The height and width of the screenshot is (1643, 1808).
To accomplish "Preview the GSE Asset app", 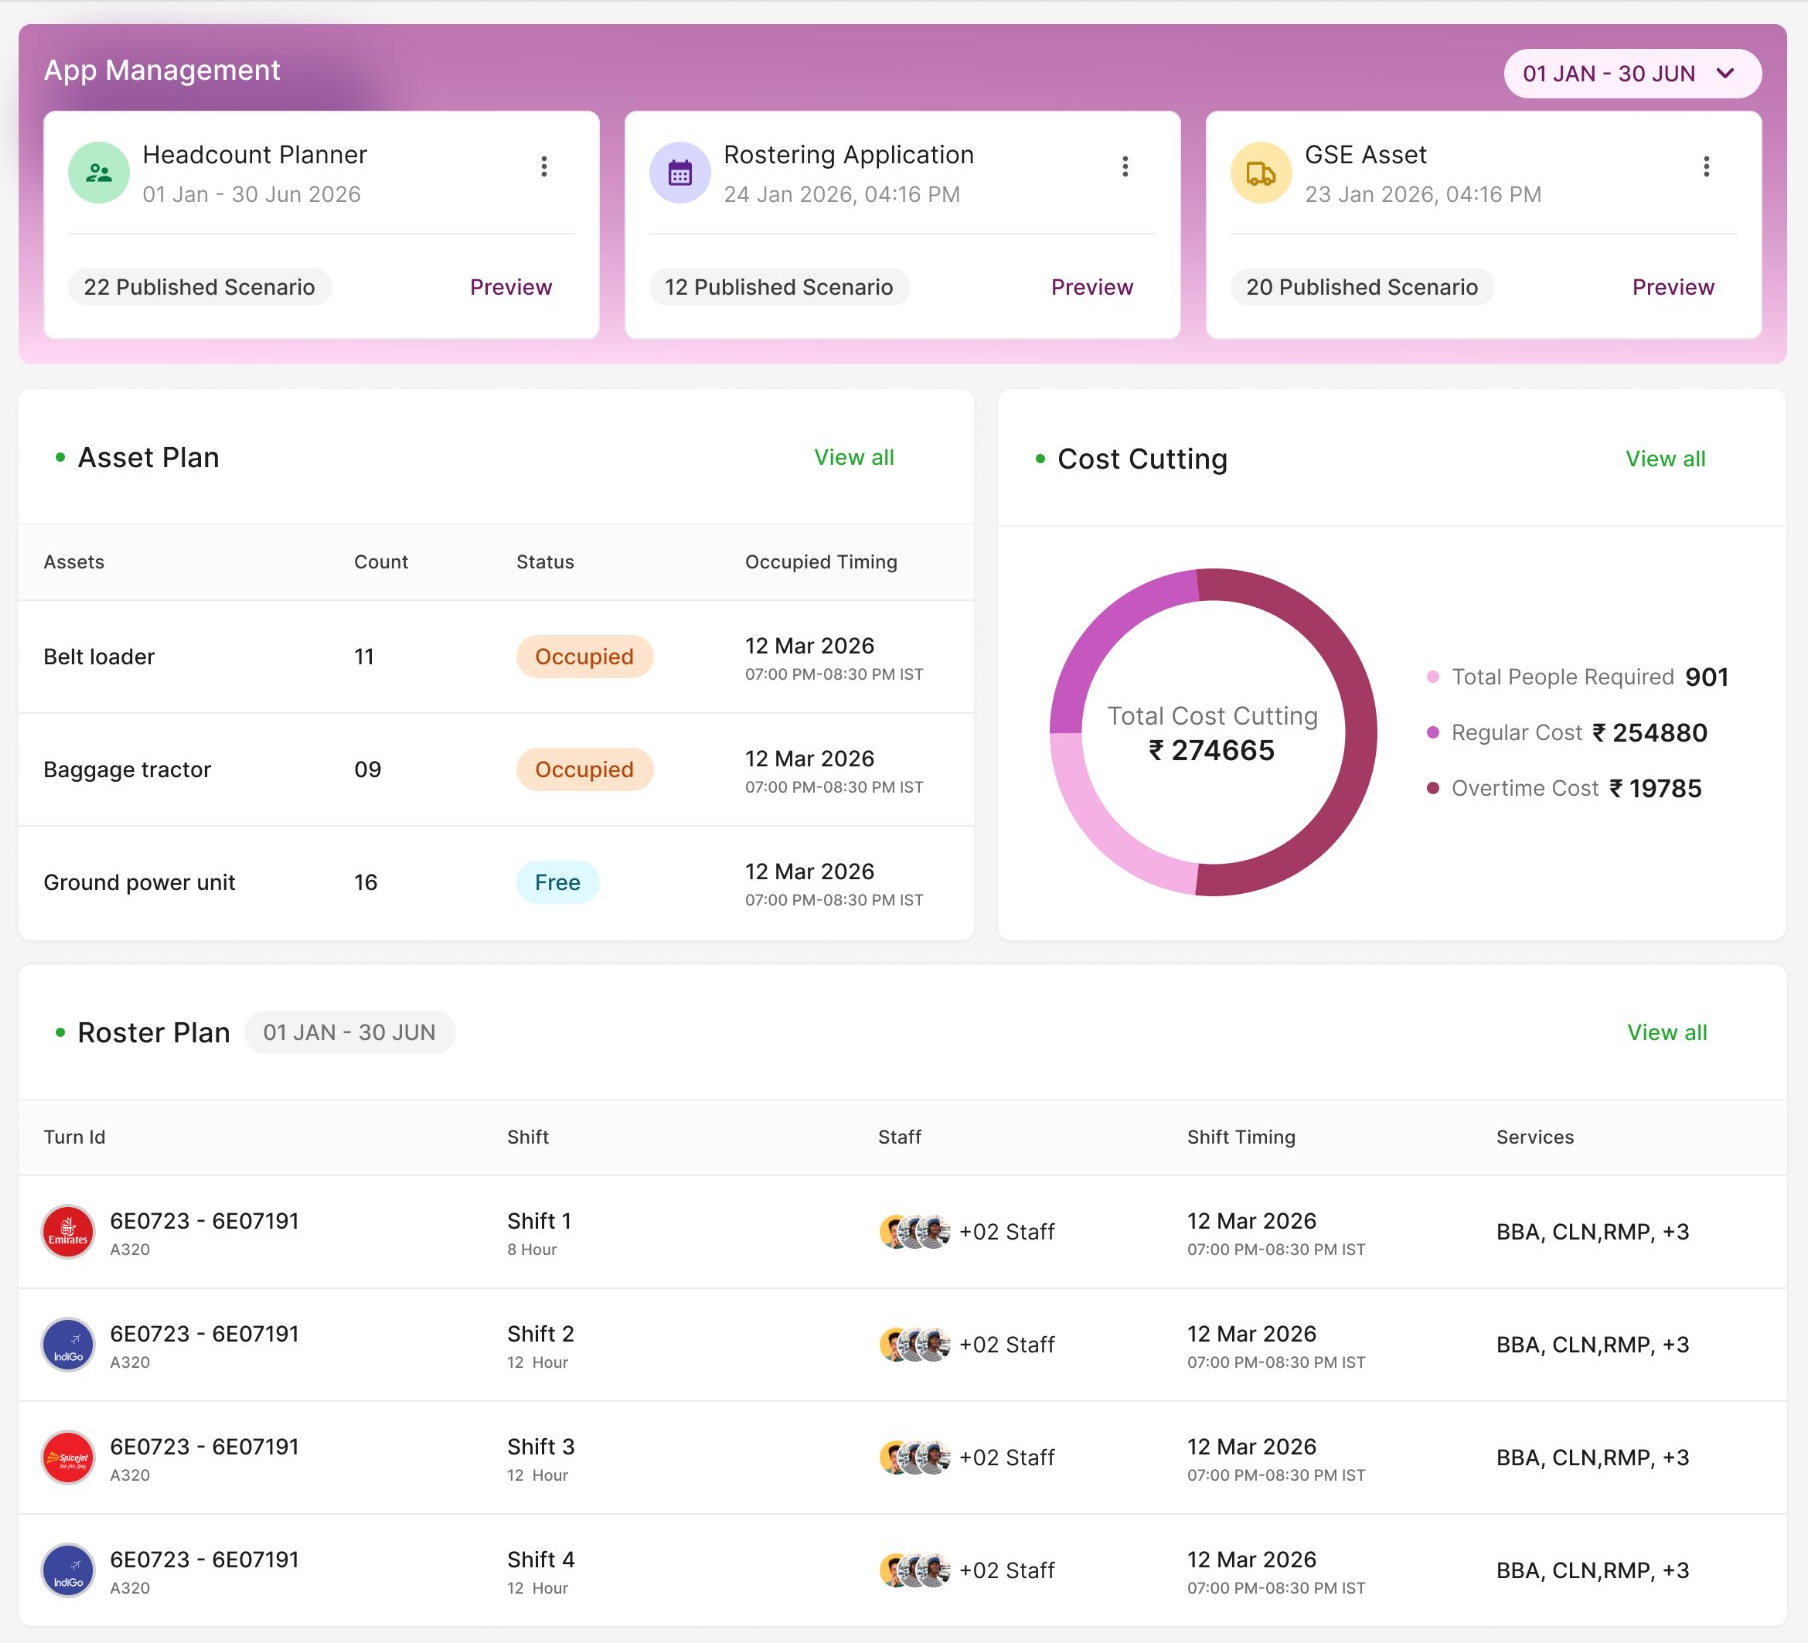I will click(1673, 287).
